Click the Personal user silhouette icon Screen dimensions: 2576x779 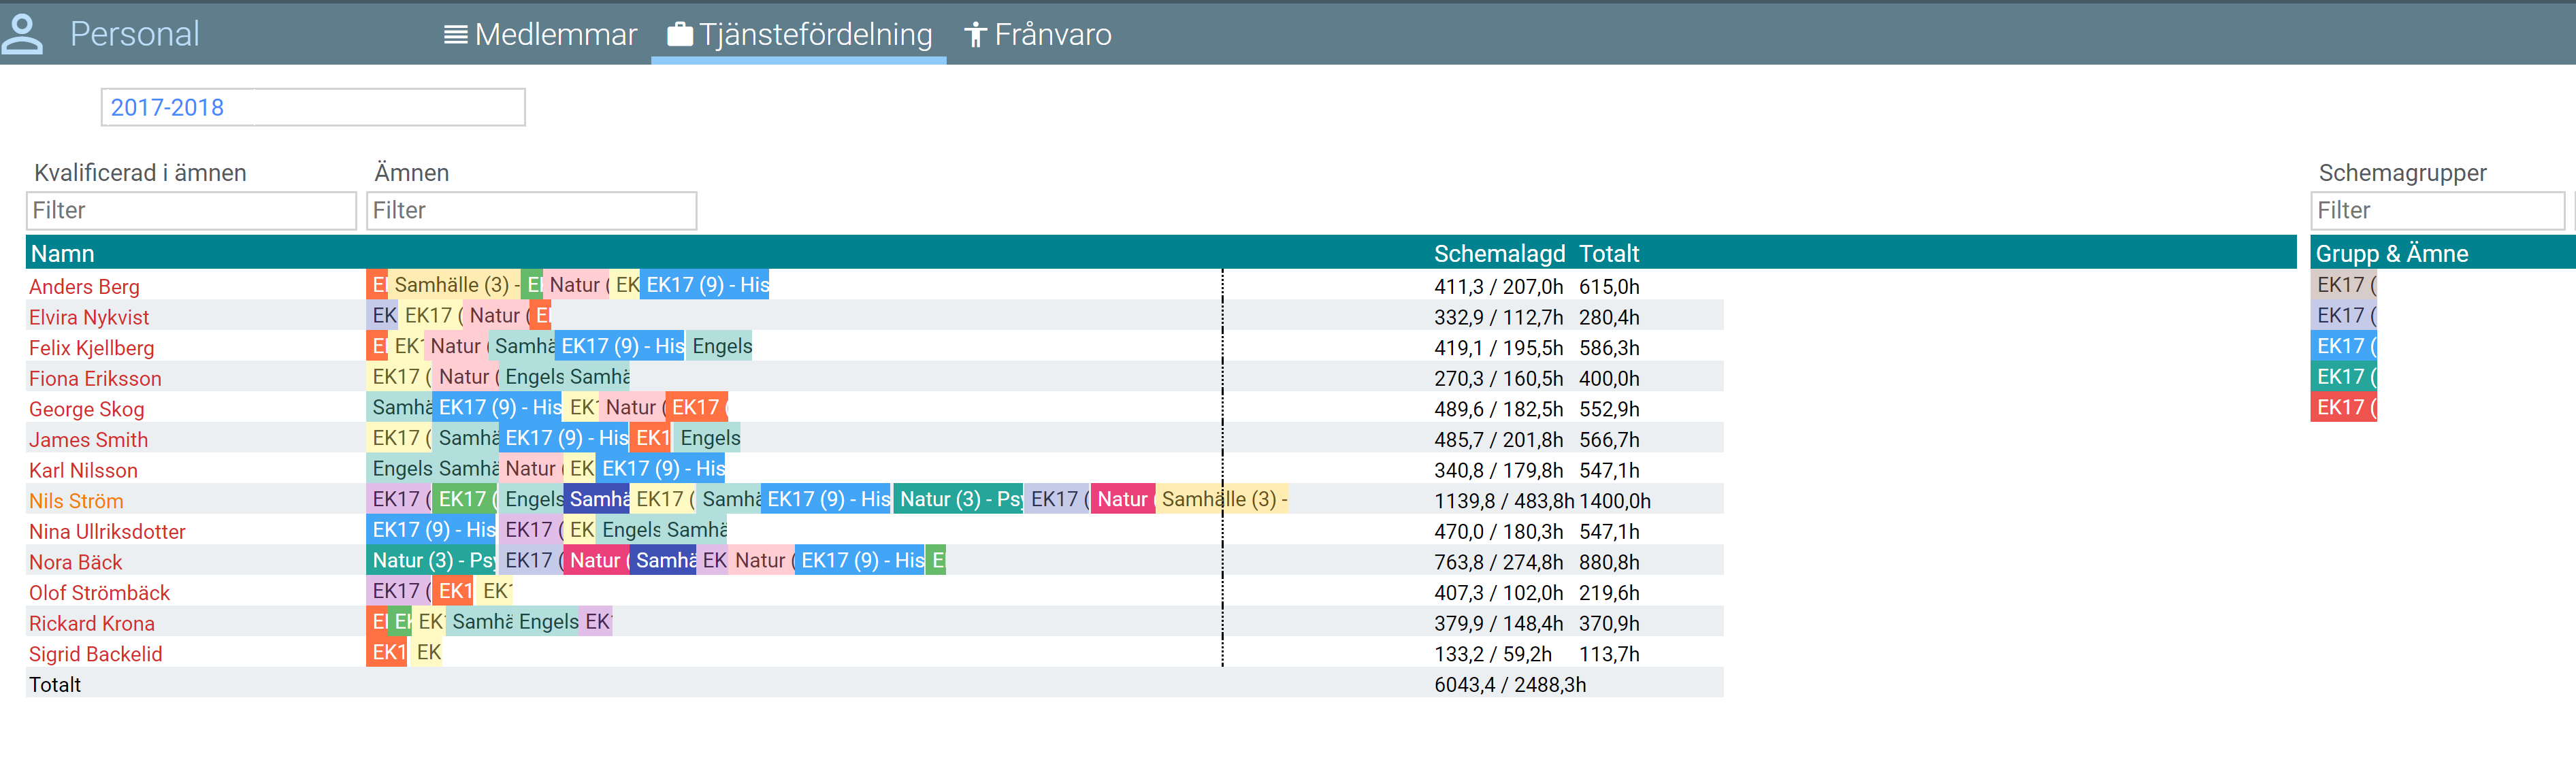point(22,34)
